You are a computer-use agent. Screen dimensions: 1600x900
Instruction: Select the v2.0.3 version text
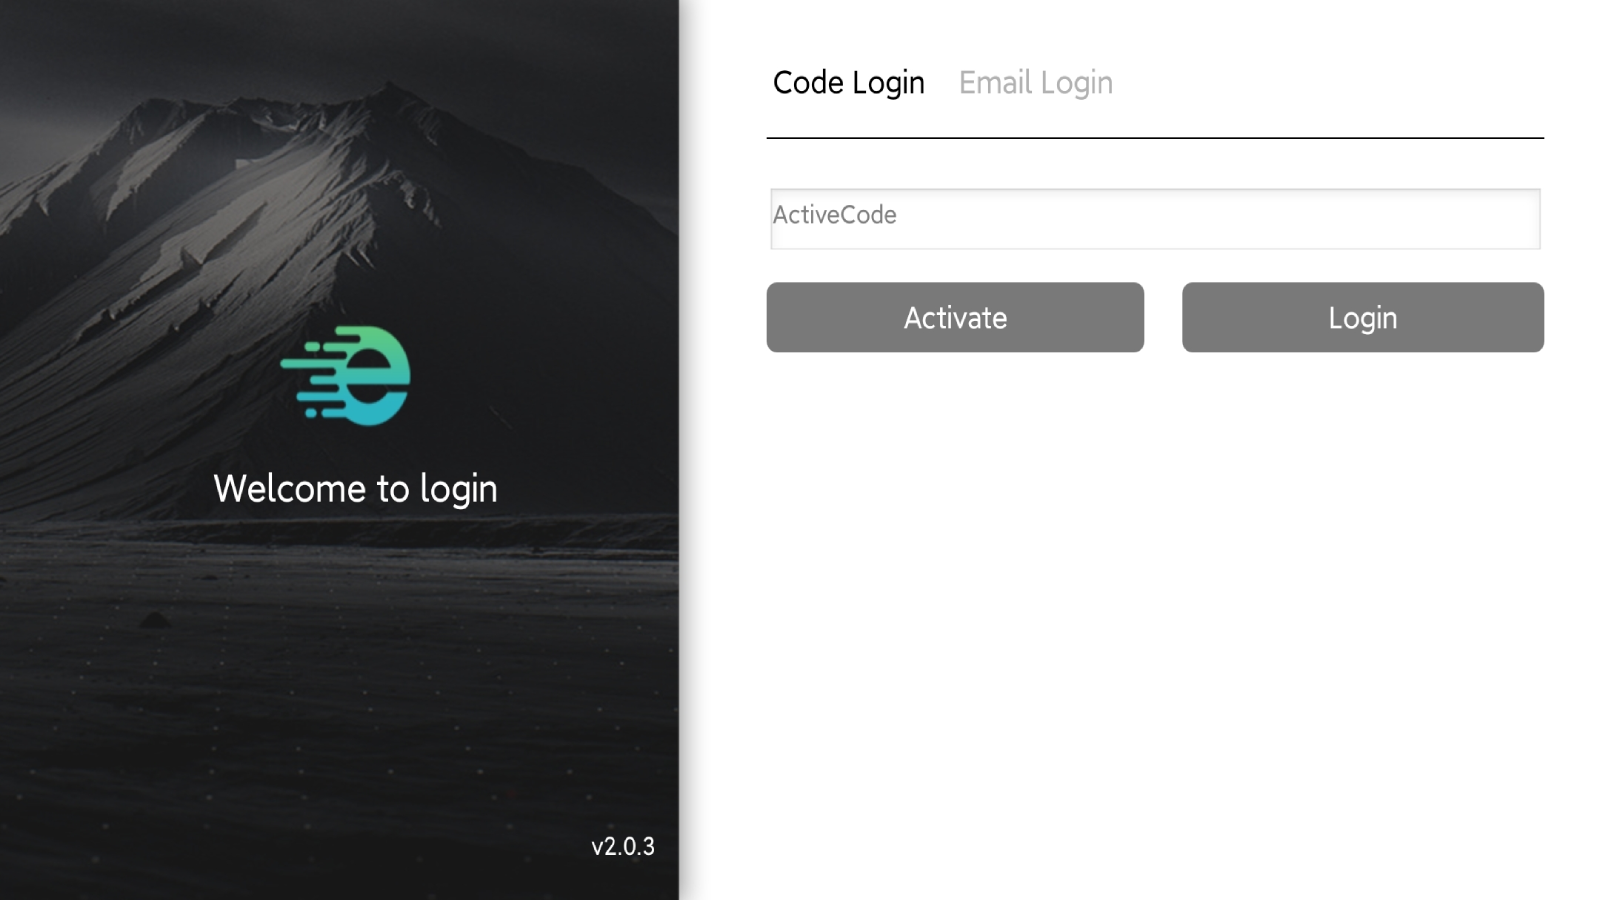click(x=623, y=847)
